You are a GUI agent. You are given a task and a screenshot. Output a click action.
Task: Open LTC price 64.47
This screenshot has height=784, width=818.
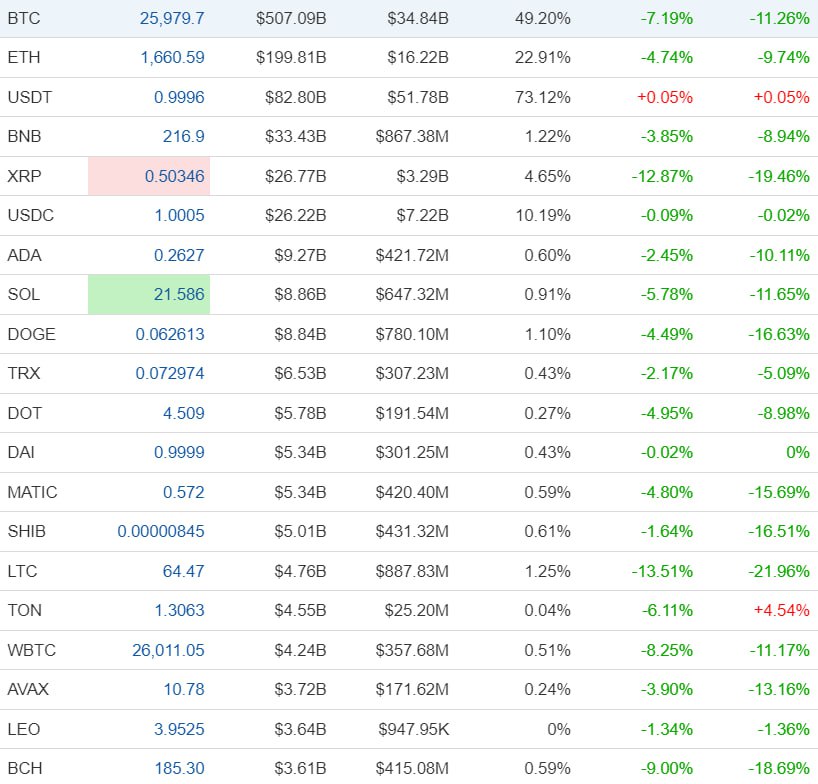click(184, 572)
